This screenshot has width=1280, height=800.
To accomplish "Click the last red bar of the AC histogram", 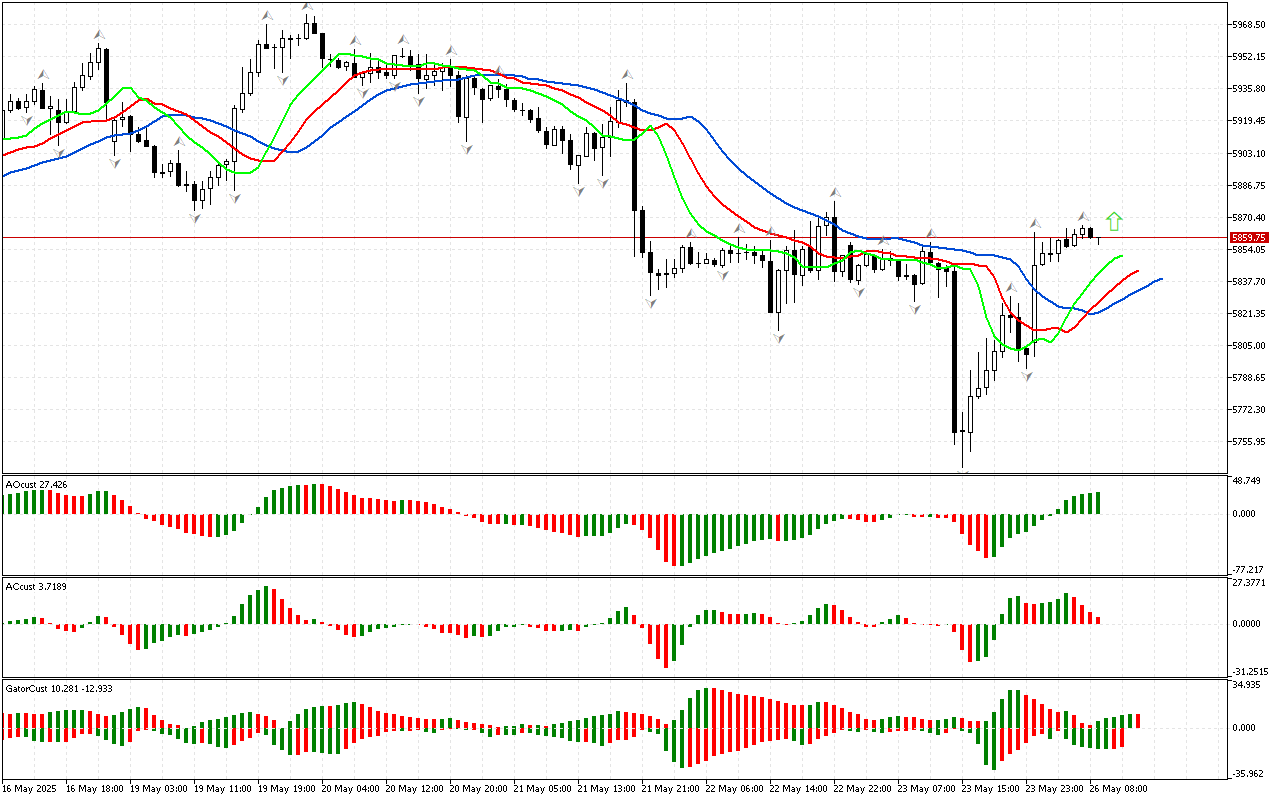I will tap(1097, 619).
